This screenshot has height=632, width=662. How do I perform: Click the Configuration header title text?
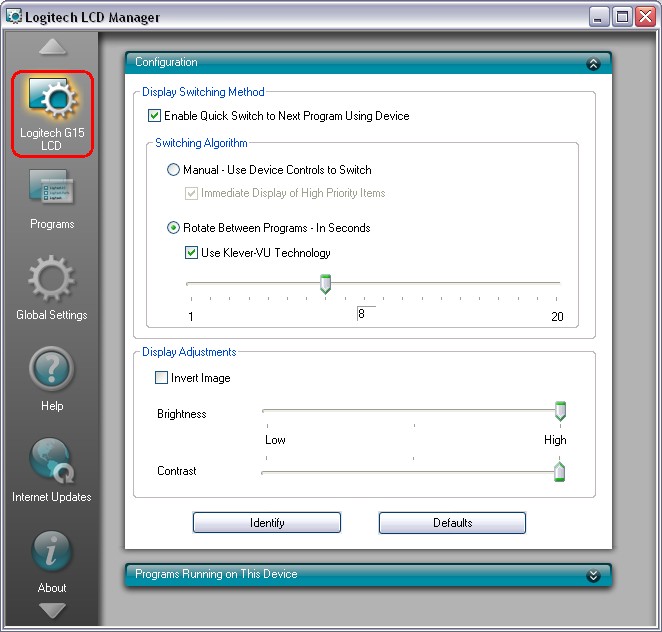(x=166, y=62)
